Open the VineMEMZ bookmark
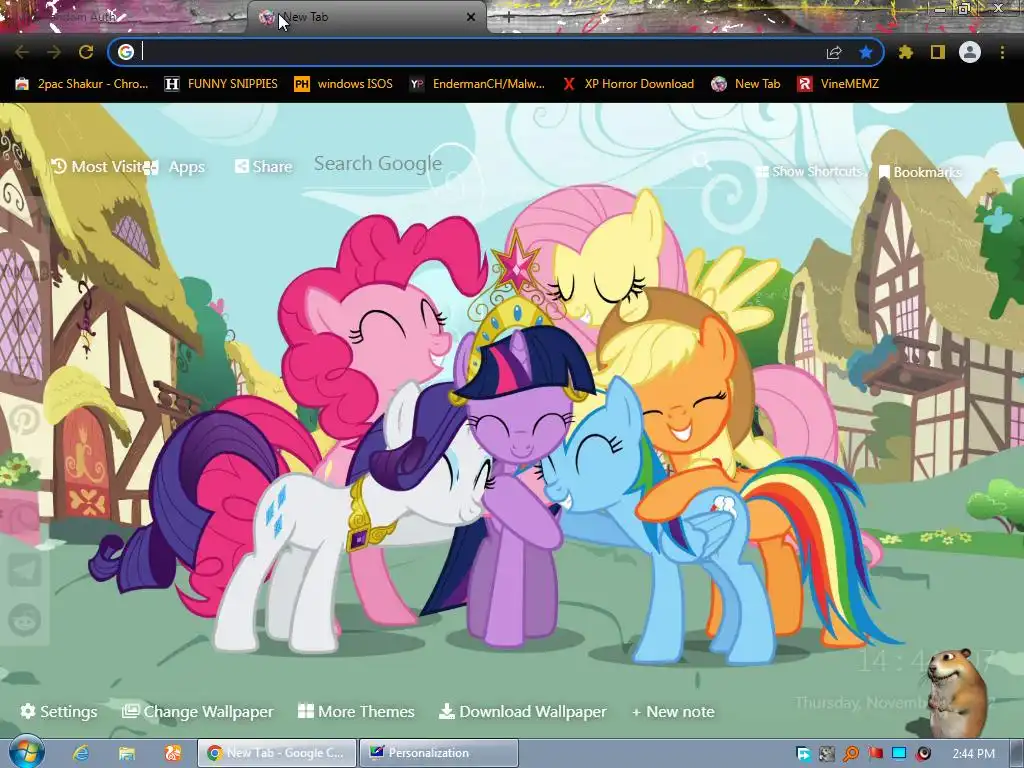Image resolution: width=1024 pixels, height=768 pixels. (838, 84)
